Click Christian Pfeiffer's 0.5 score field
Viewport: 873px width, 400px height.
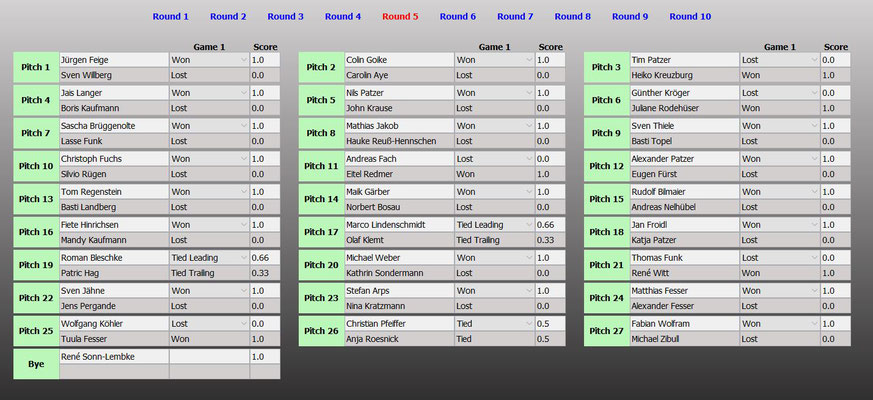(550, 324)
